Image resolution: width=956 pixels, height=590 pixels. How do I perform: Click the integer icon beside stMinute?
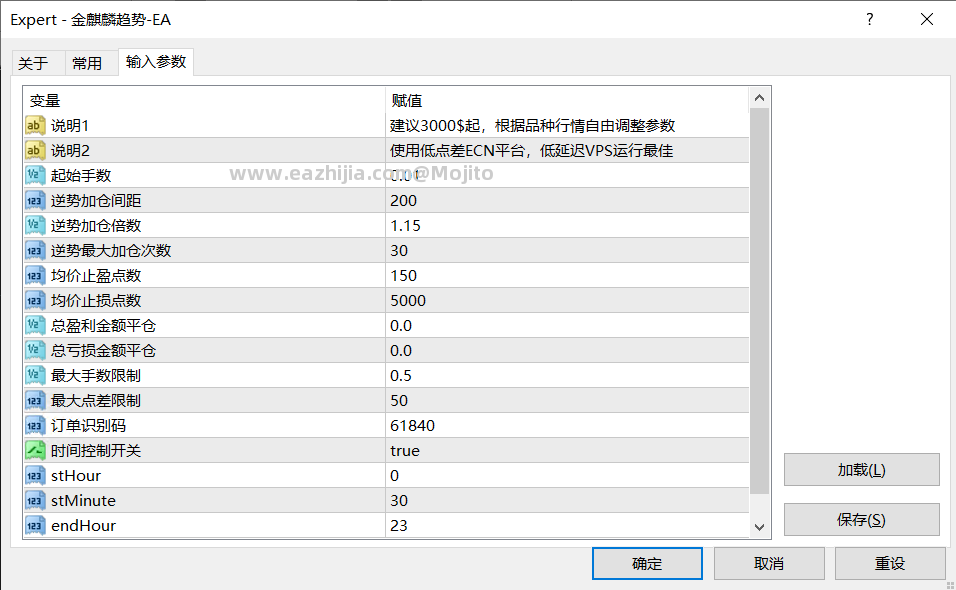(x=35, y=500)
